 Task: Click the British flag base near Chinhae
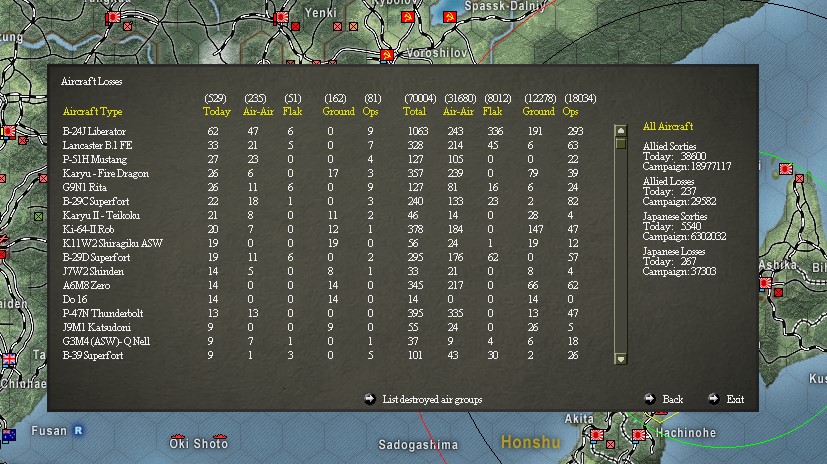coord(9,360)
